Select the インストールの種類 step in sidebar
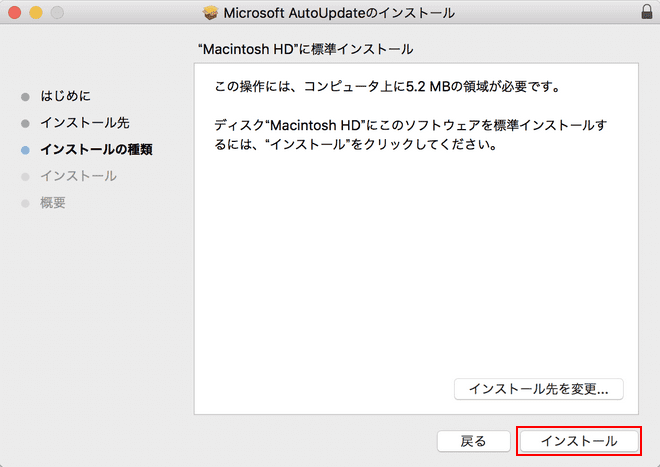 96,149
